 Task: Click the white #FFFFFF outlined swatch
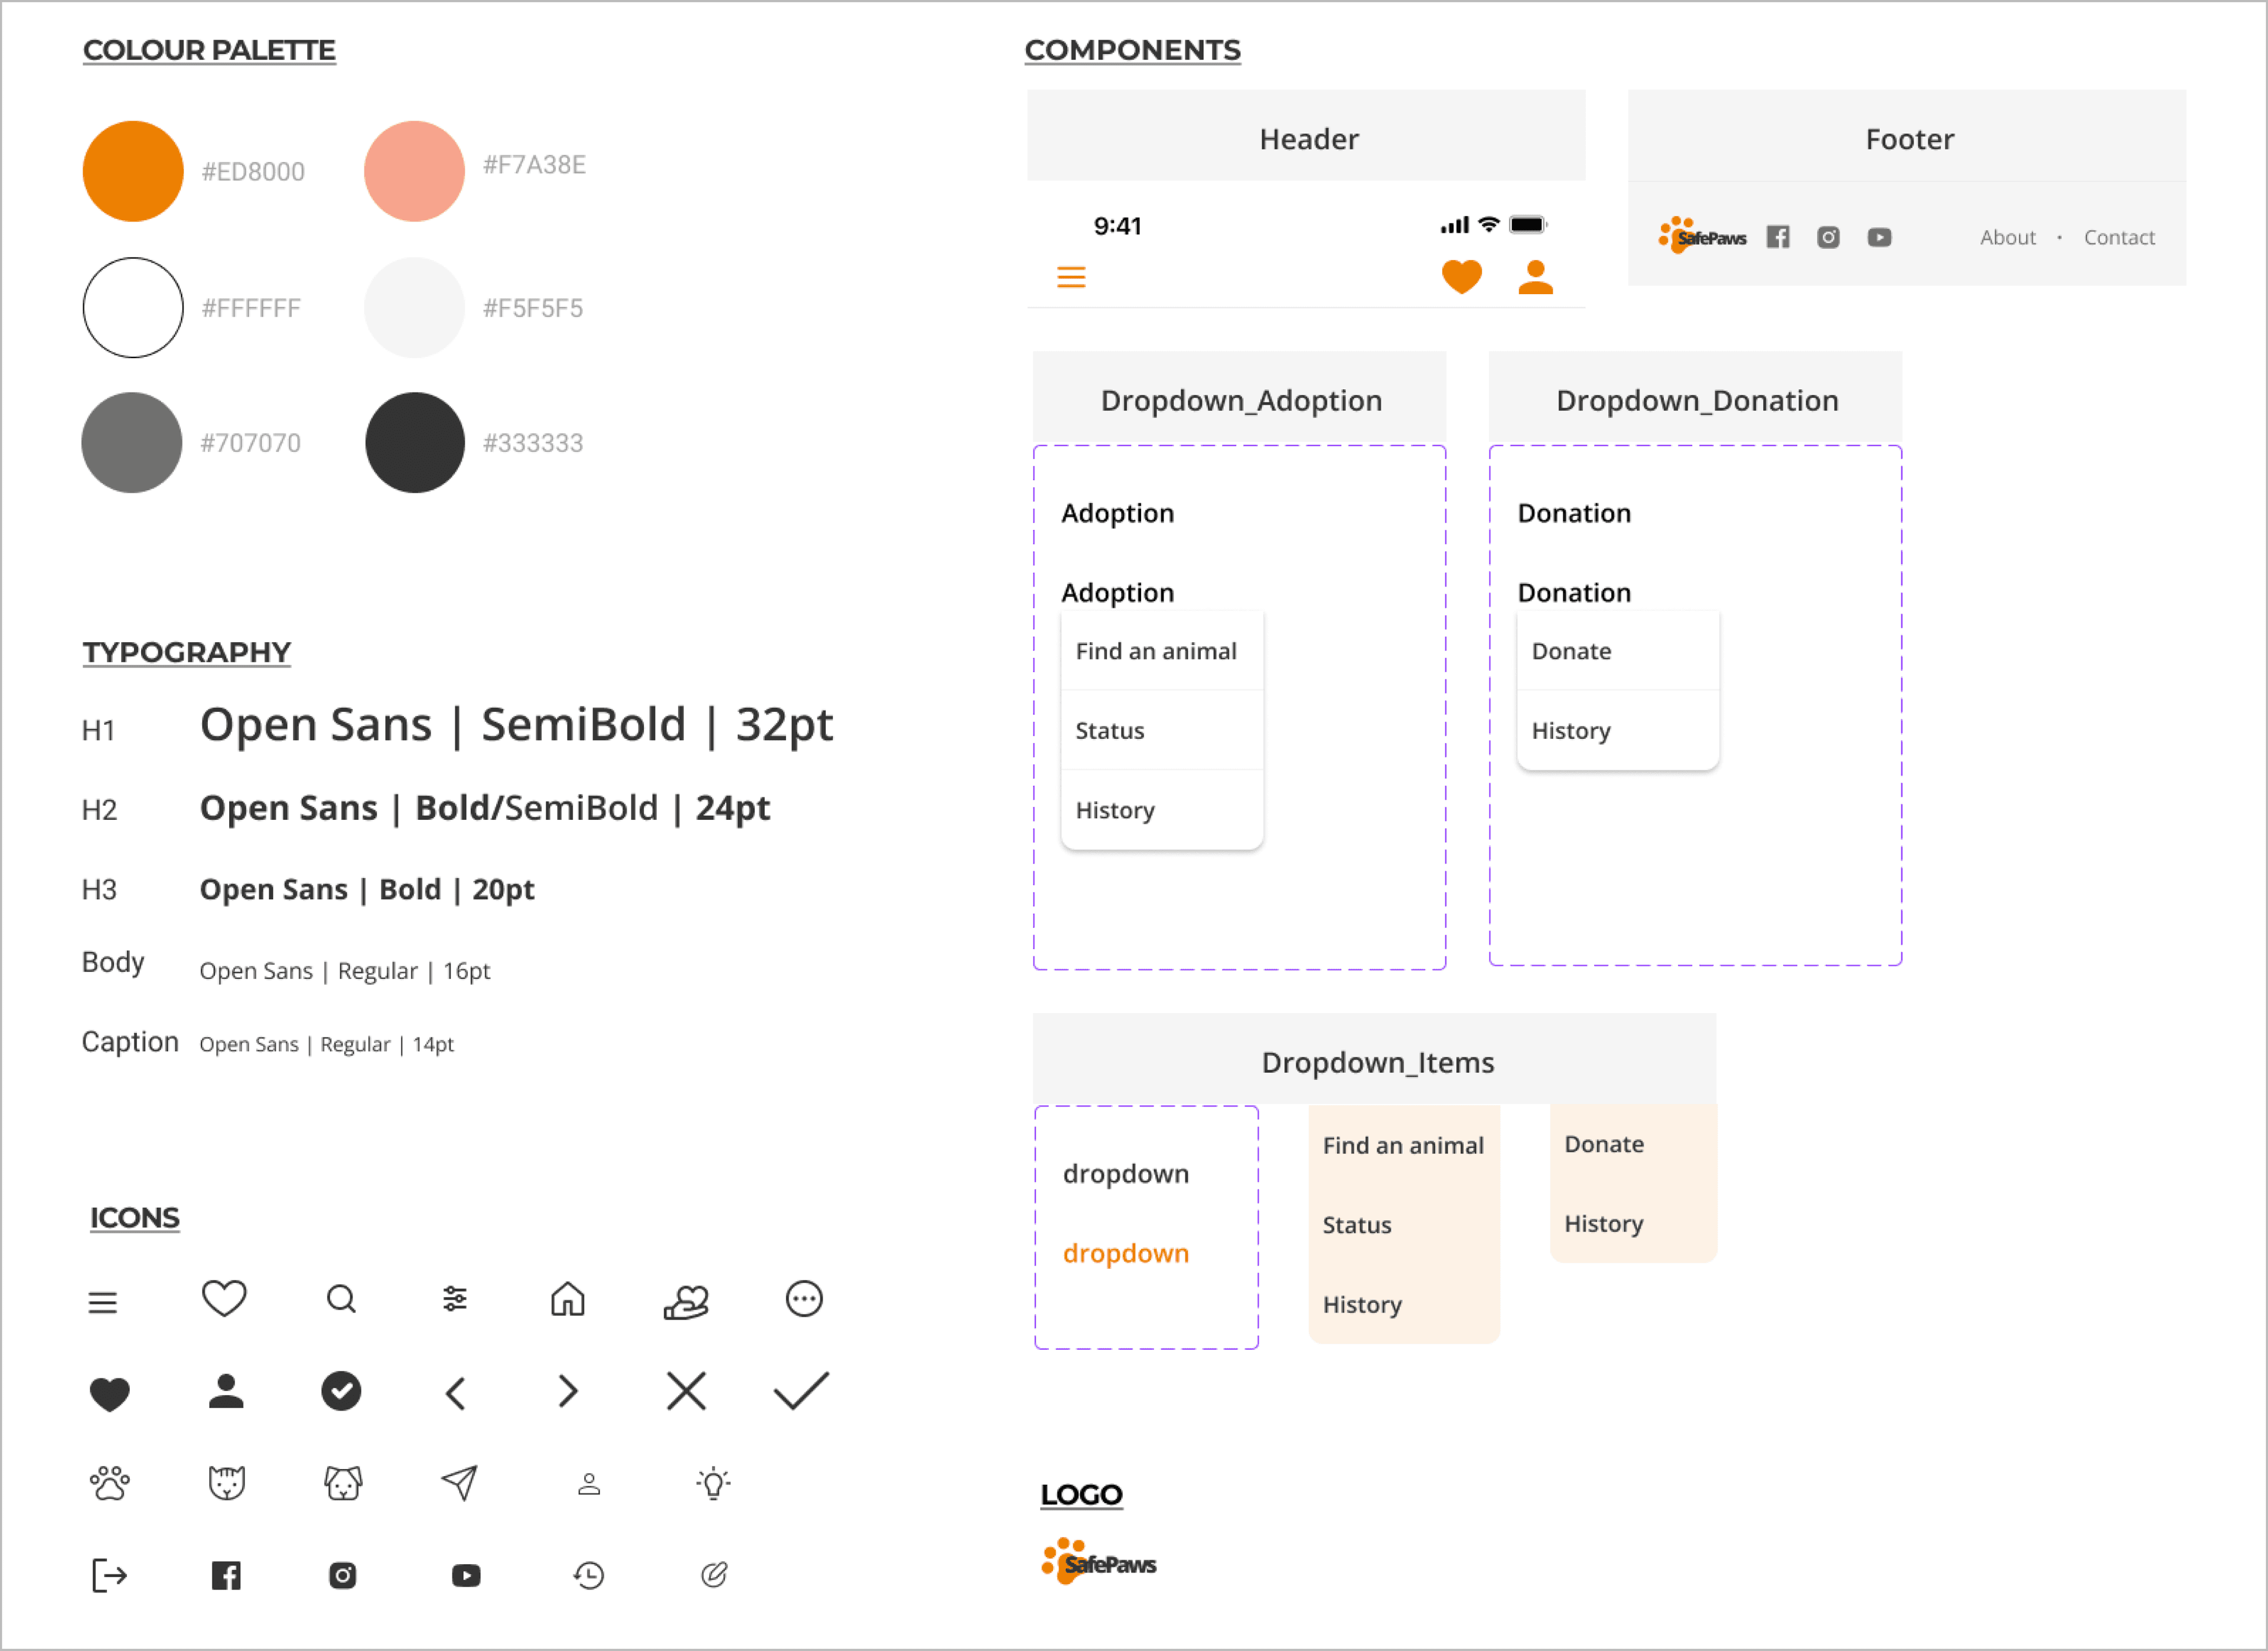(133, 307)
